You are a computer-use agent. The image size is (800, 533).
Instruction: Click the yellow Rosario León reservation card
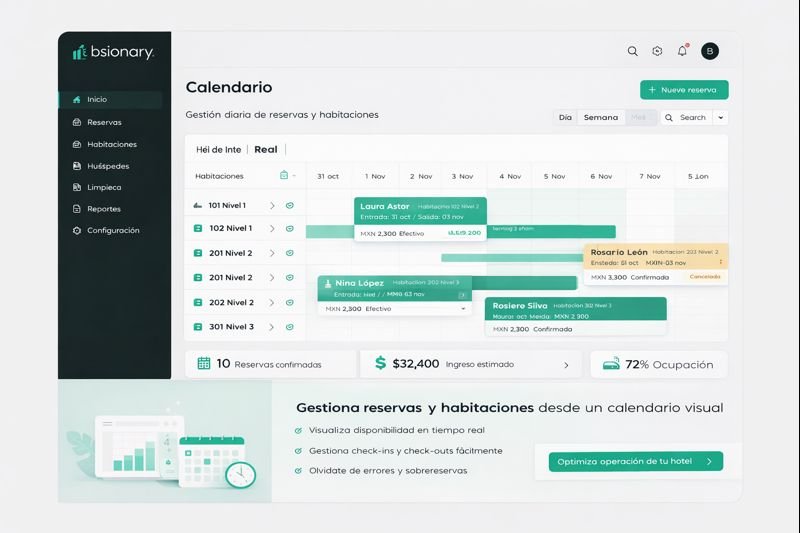(655, 264)
